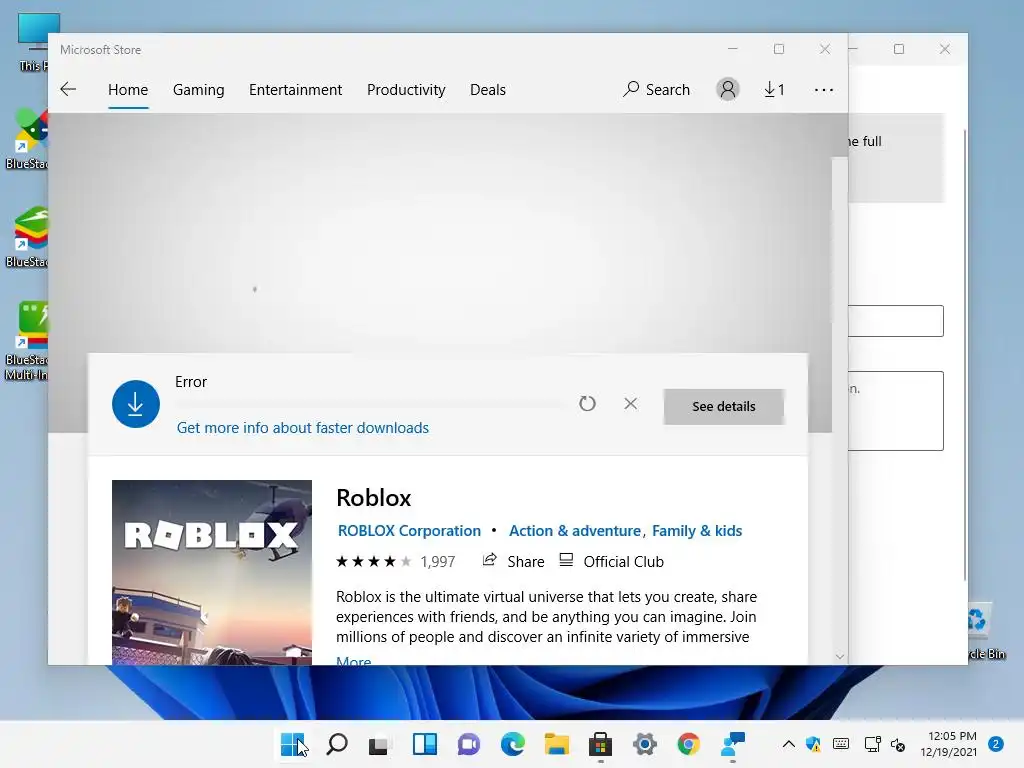Viewport: 1024px width, 768px height.
Task: Open the account profile icon
Action: (728, 89)
